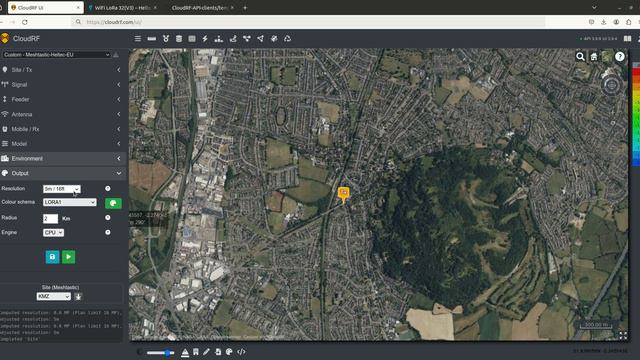Click the mesh nodes icon
Viewport: 640px width, 360px height.
(x=247, y=39)
